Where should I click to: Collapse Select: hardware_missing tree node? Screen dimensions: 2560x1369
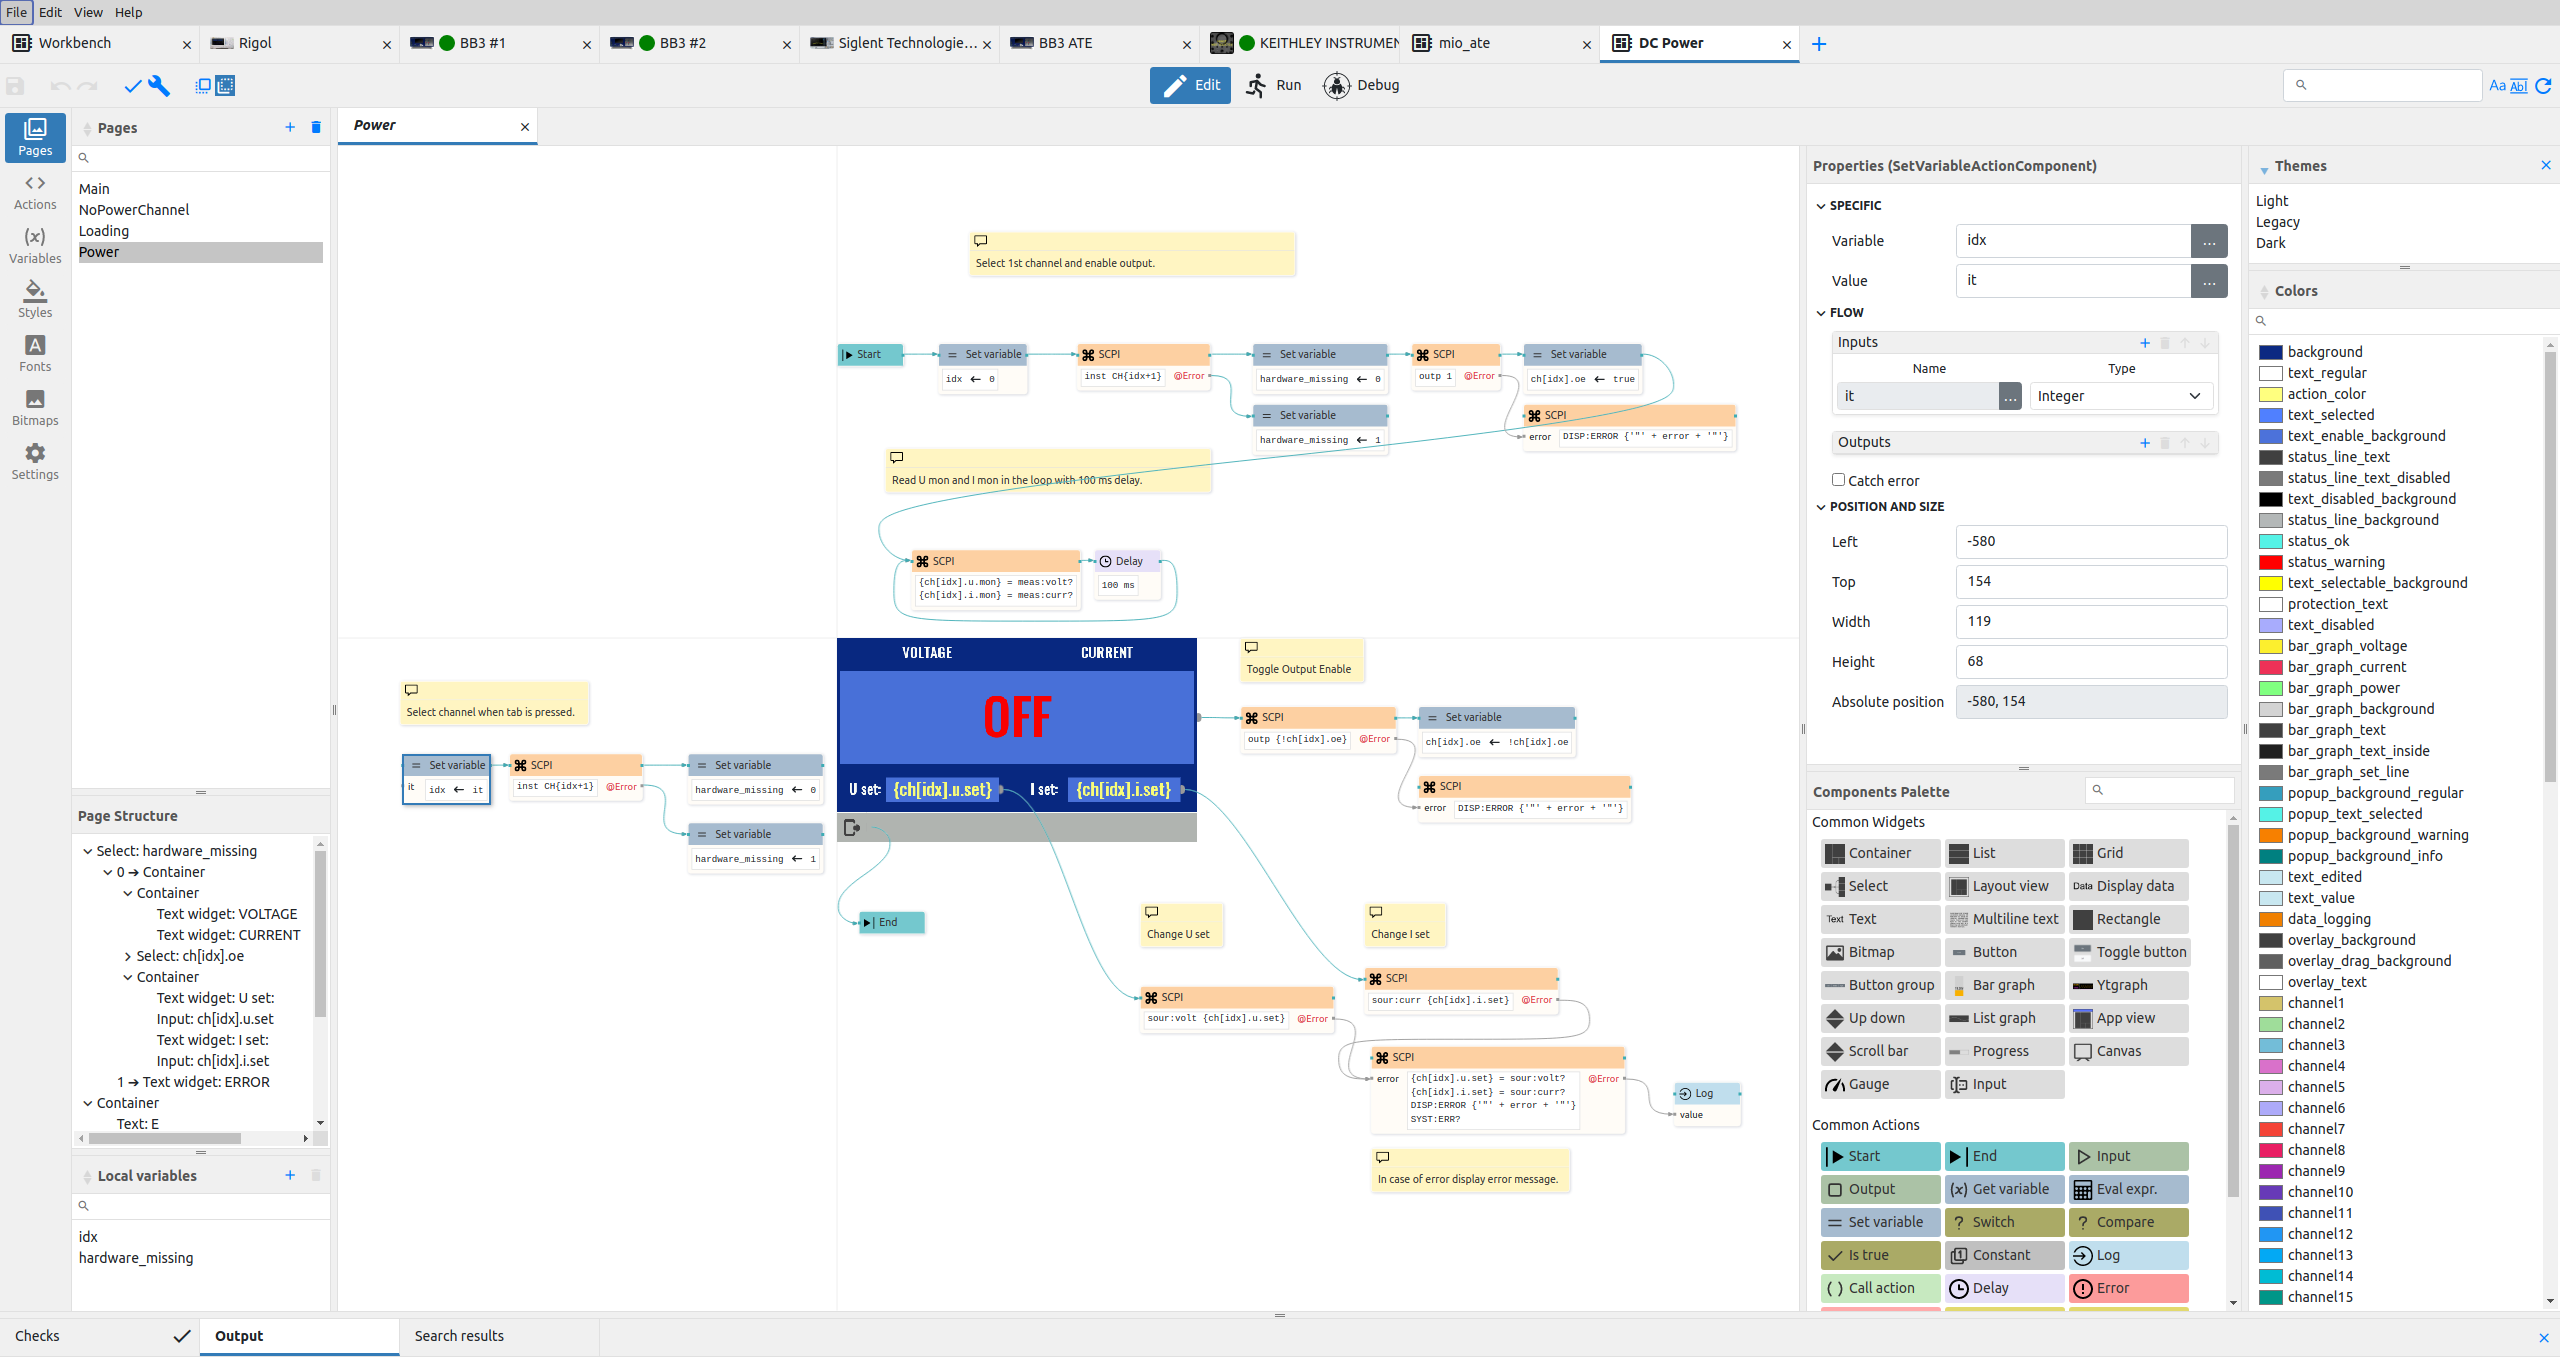(88, 851)
